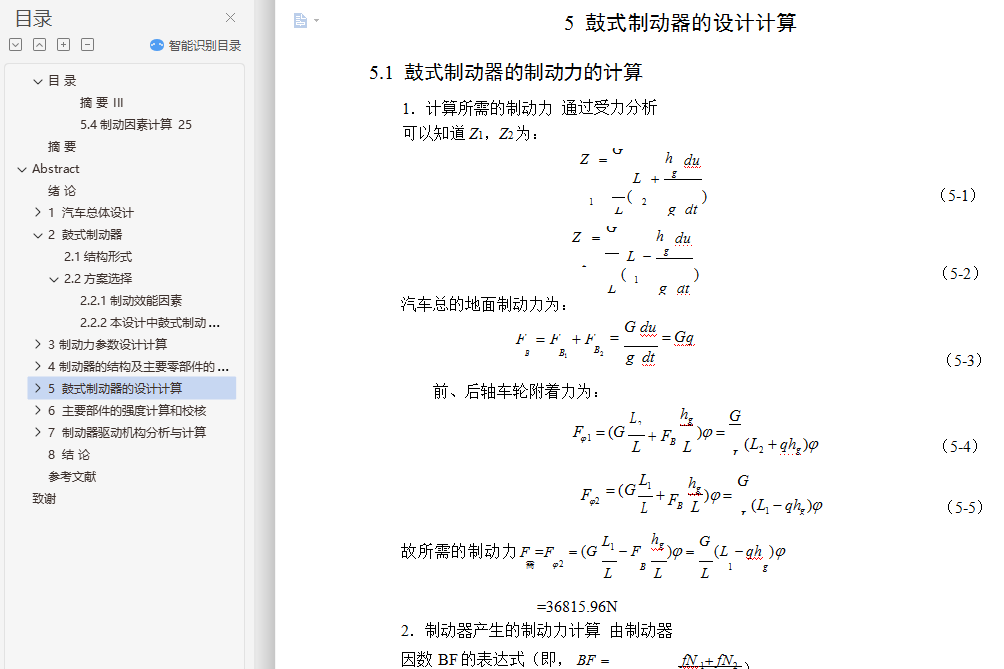Click the equation number (5-4)
The image size is (1004, 669).
point(960,446)
